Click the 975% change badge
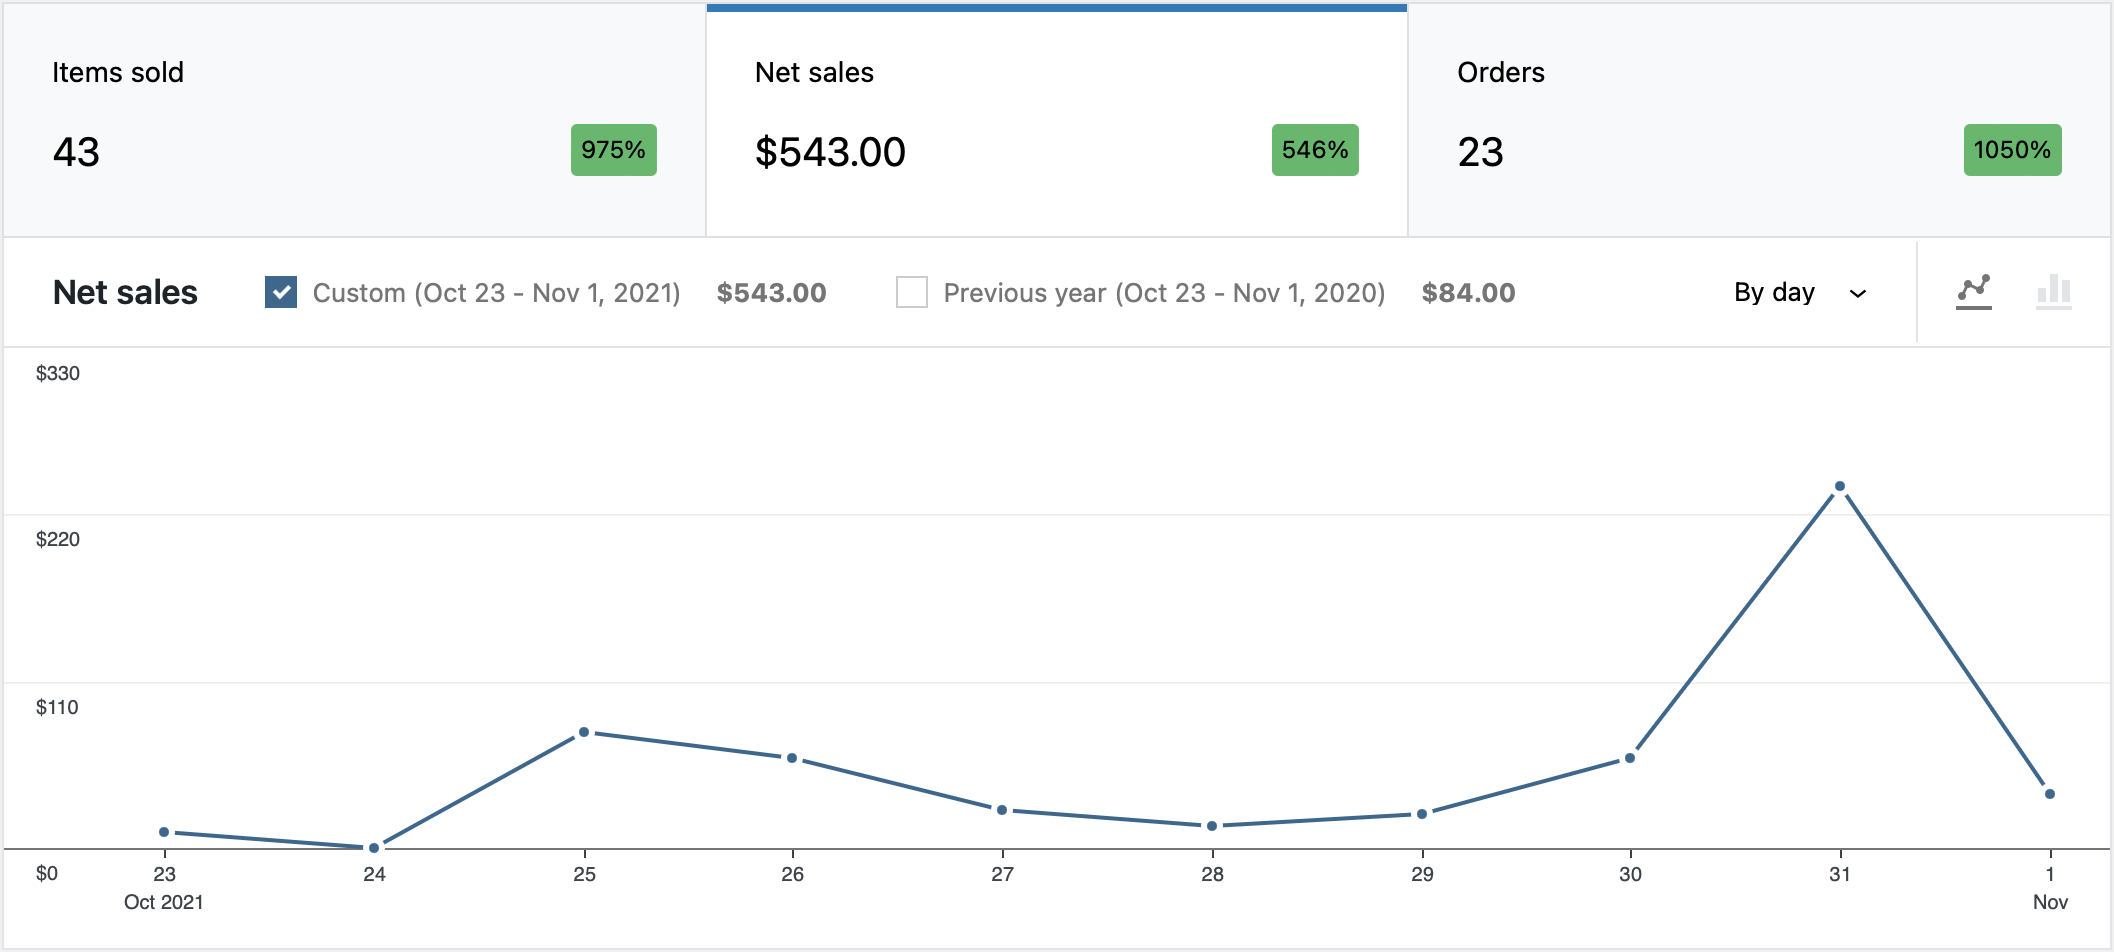The width and height of the screenshot is (2114, 952). coord(613,150)
